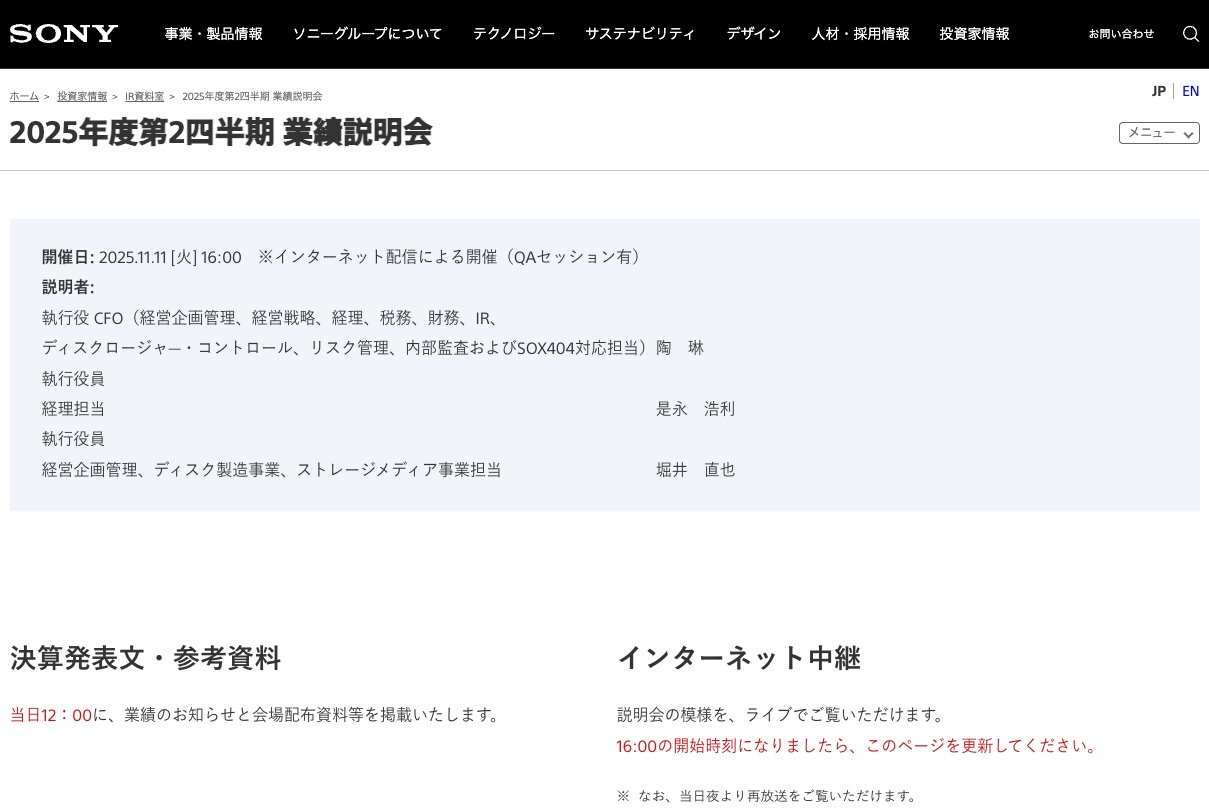Image resolution: width=1209 pixels, height=812 pixels.
Task: Select the JP language option
Action: click(1158, 91)
